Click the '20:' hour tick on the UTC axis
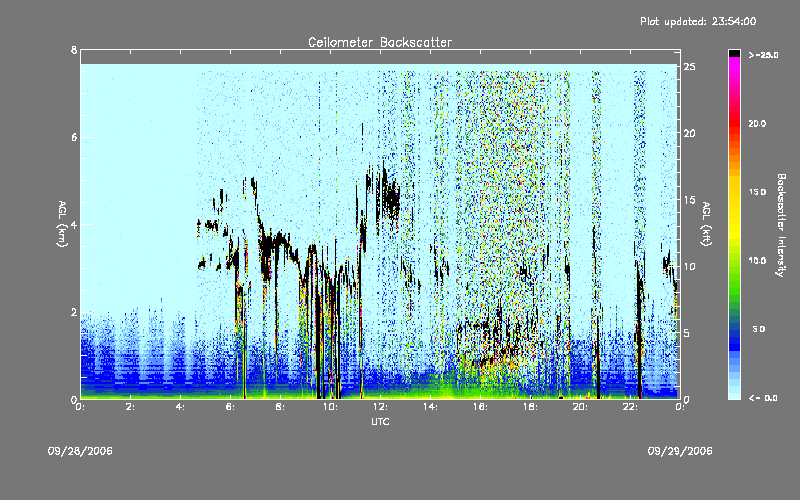Screen dimensions: 800x500 pos(580,407)
